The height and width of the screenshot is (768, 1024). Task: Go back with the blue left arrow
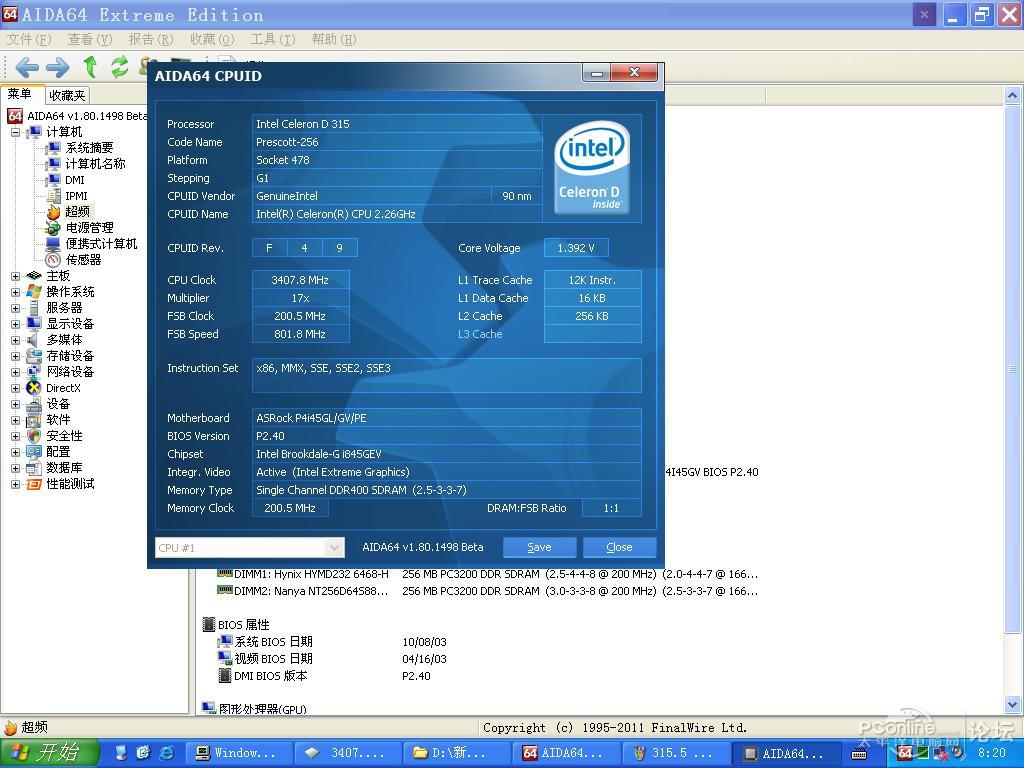(27, 67)
